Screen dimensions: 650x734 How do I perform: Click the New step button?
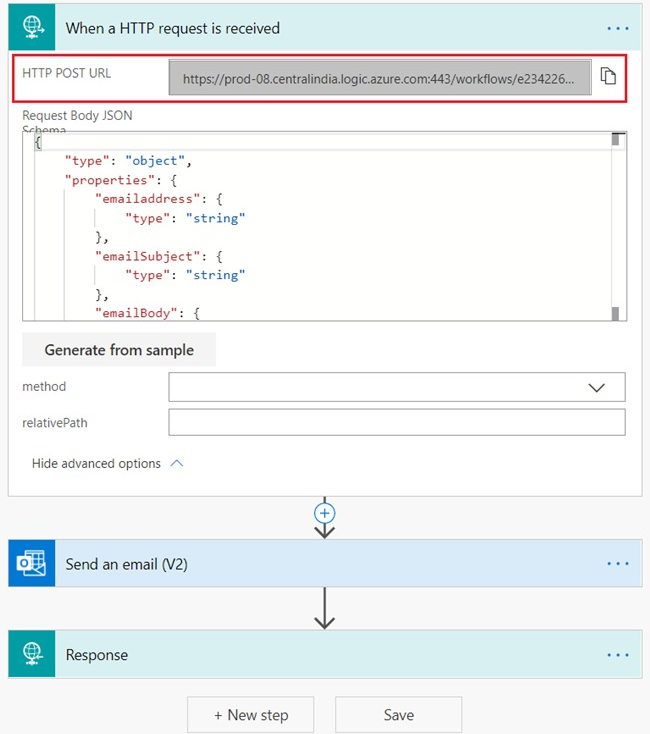pos(251,715)
